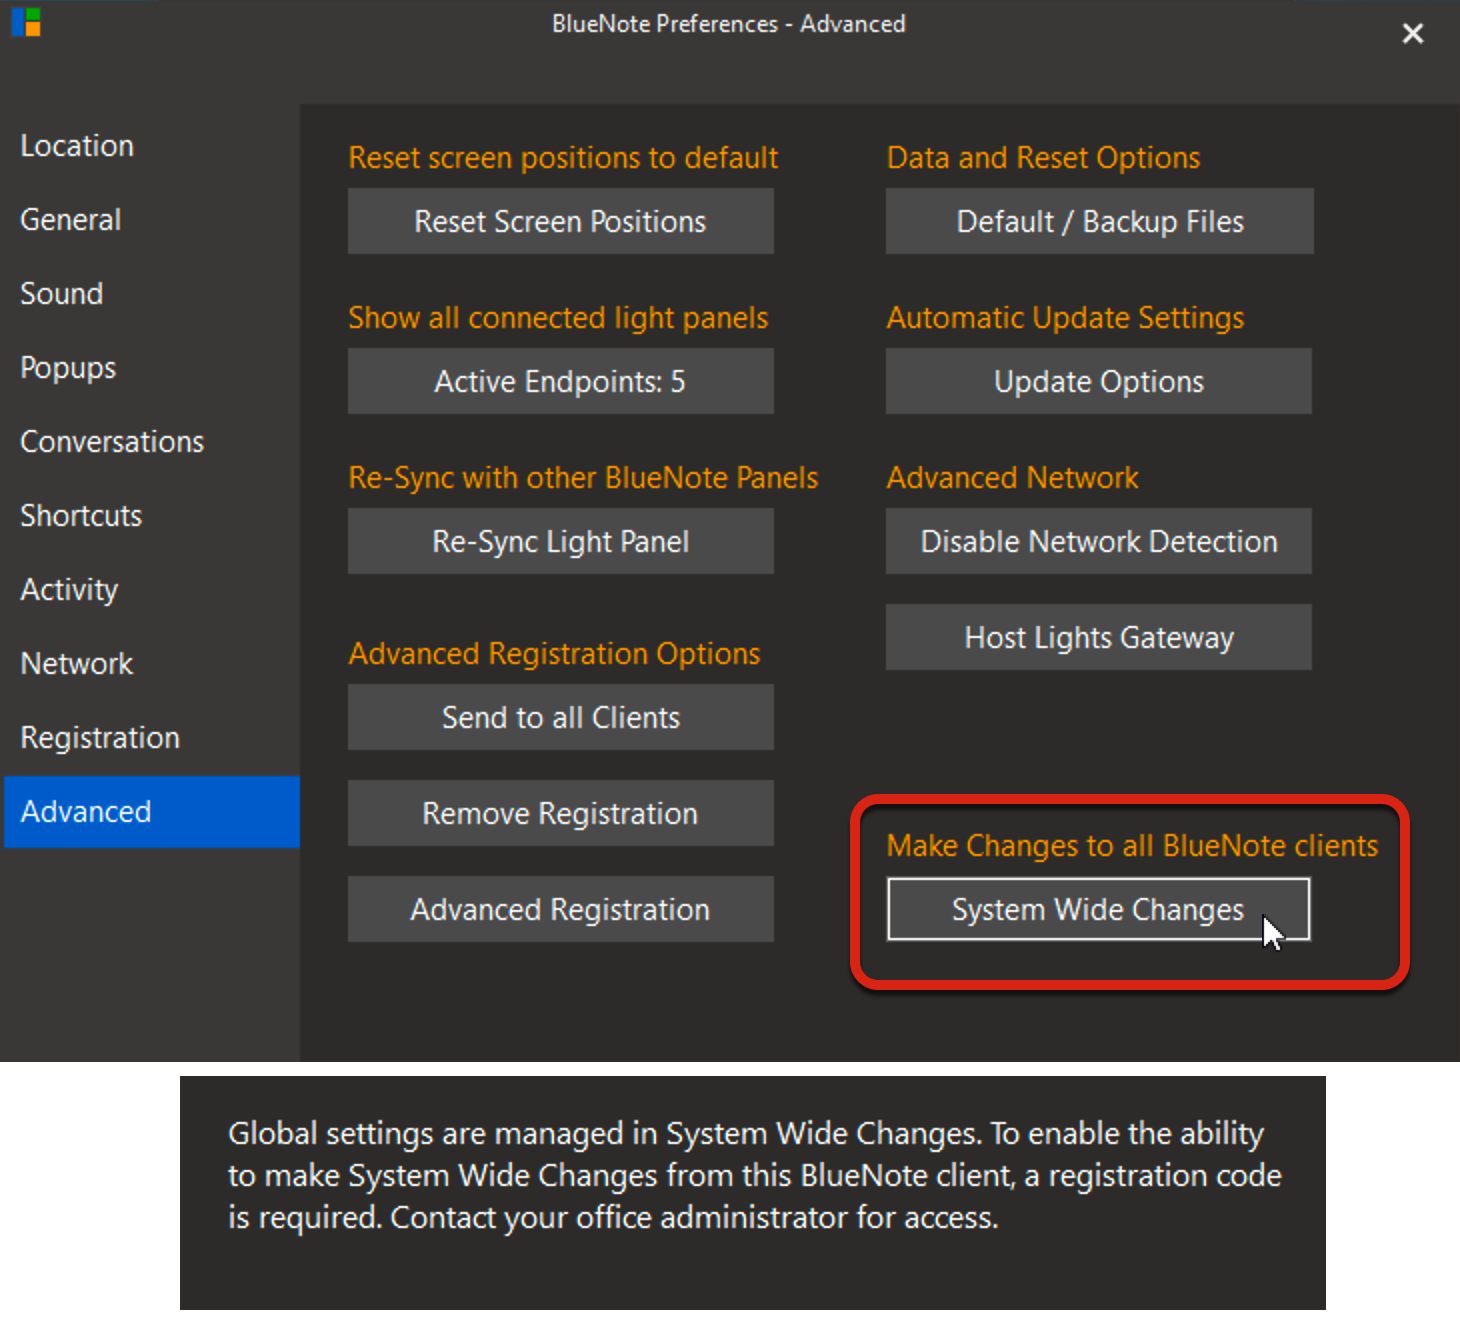
Task: Click Remove Registration button
Action: 560,813
